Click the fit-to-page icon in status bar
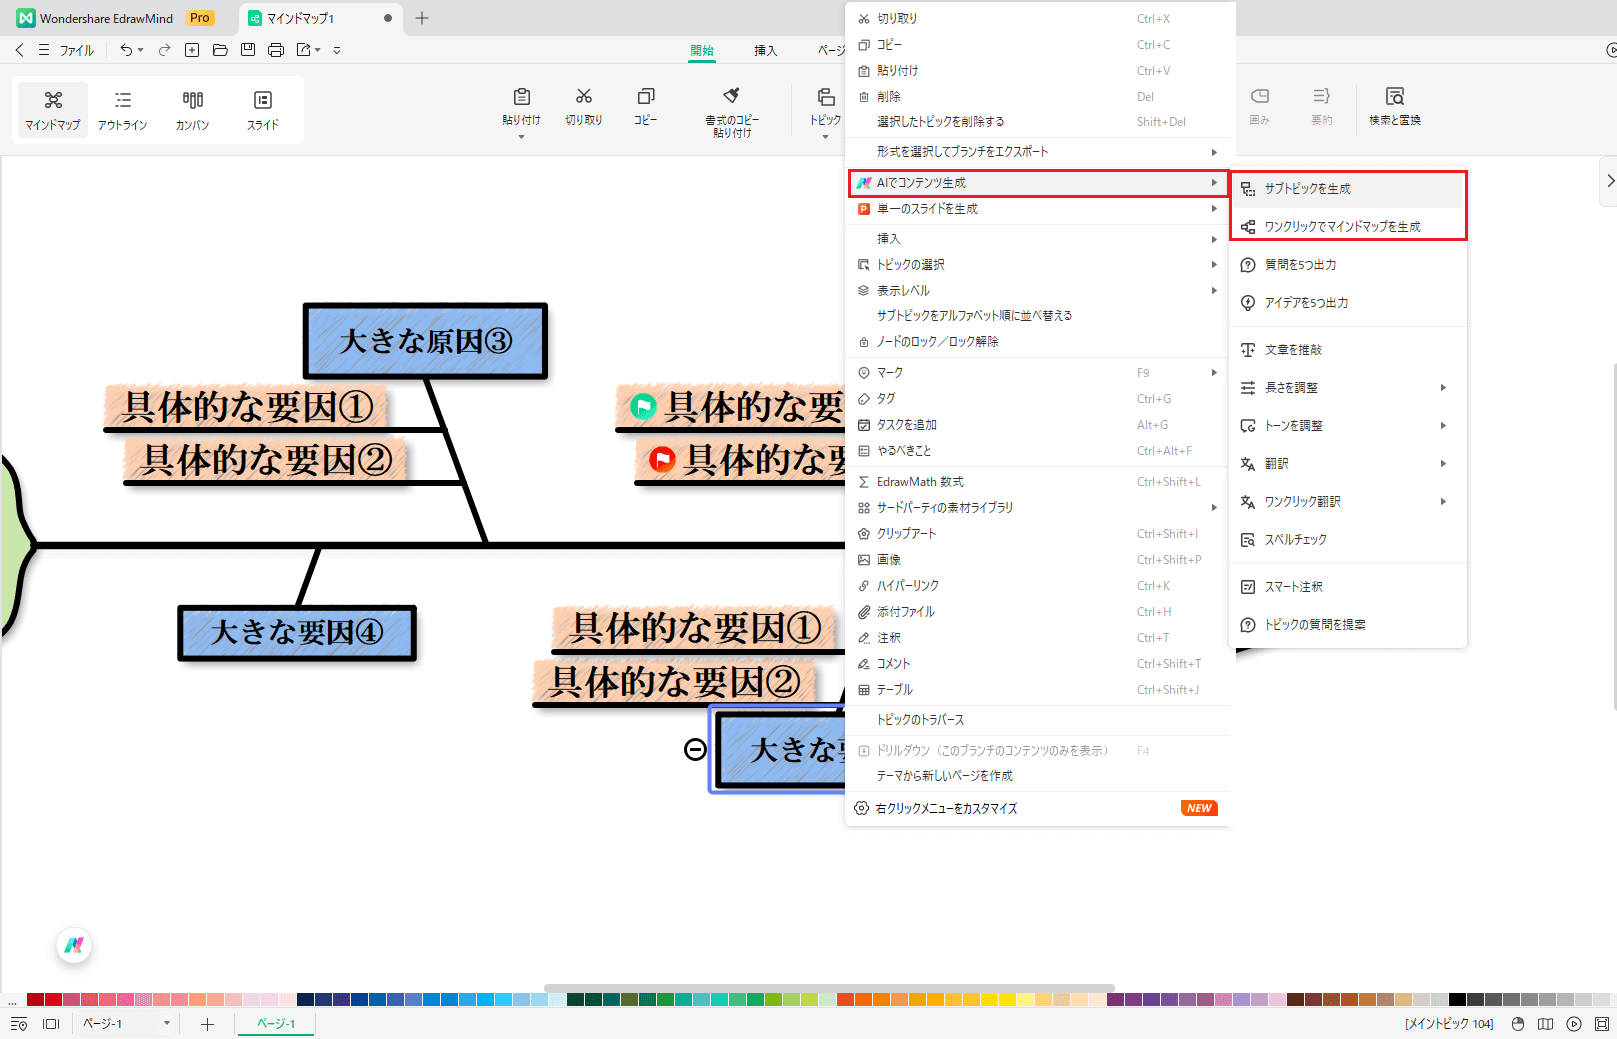This screenshot has width=1617, height=1039. click(x=1601, y=1024)
